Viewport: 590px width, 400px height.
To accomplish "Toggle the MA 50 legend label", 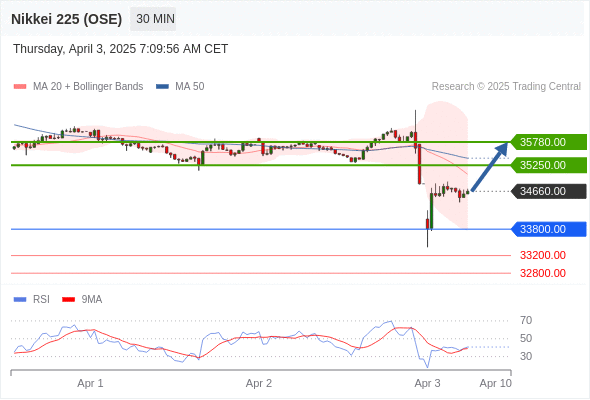I will tap(190, 87).
